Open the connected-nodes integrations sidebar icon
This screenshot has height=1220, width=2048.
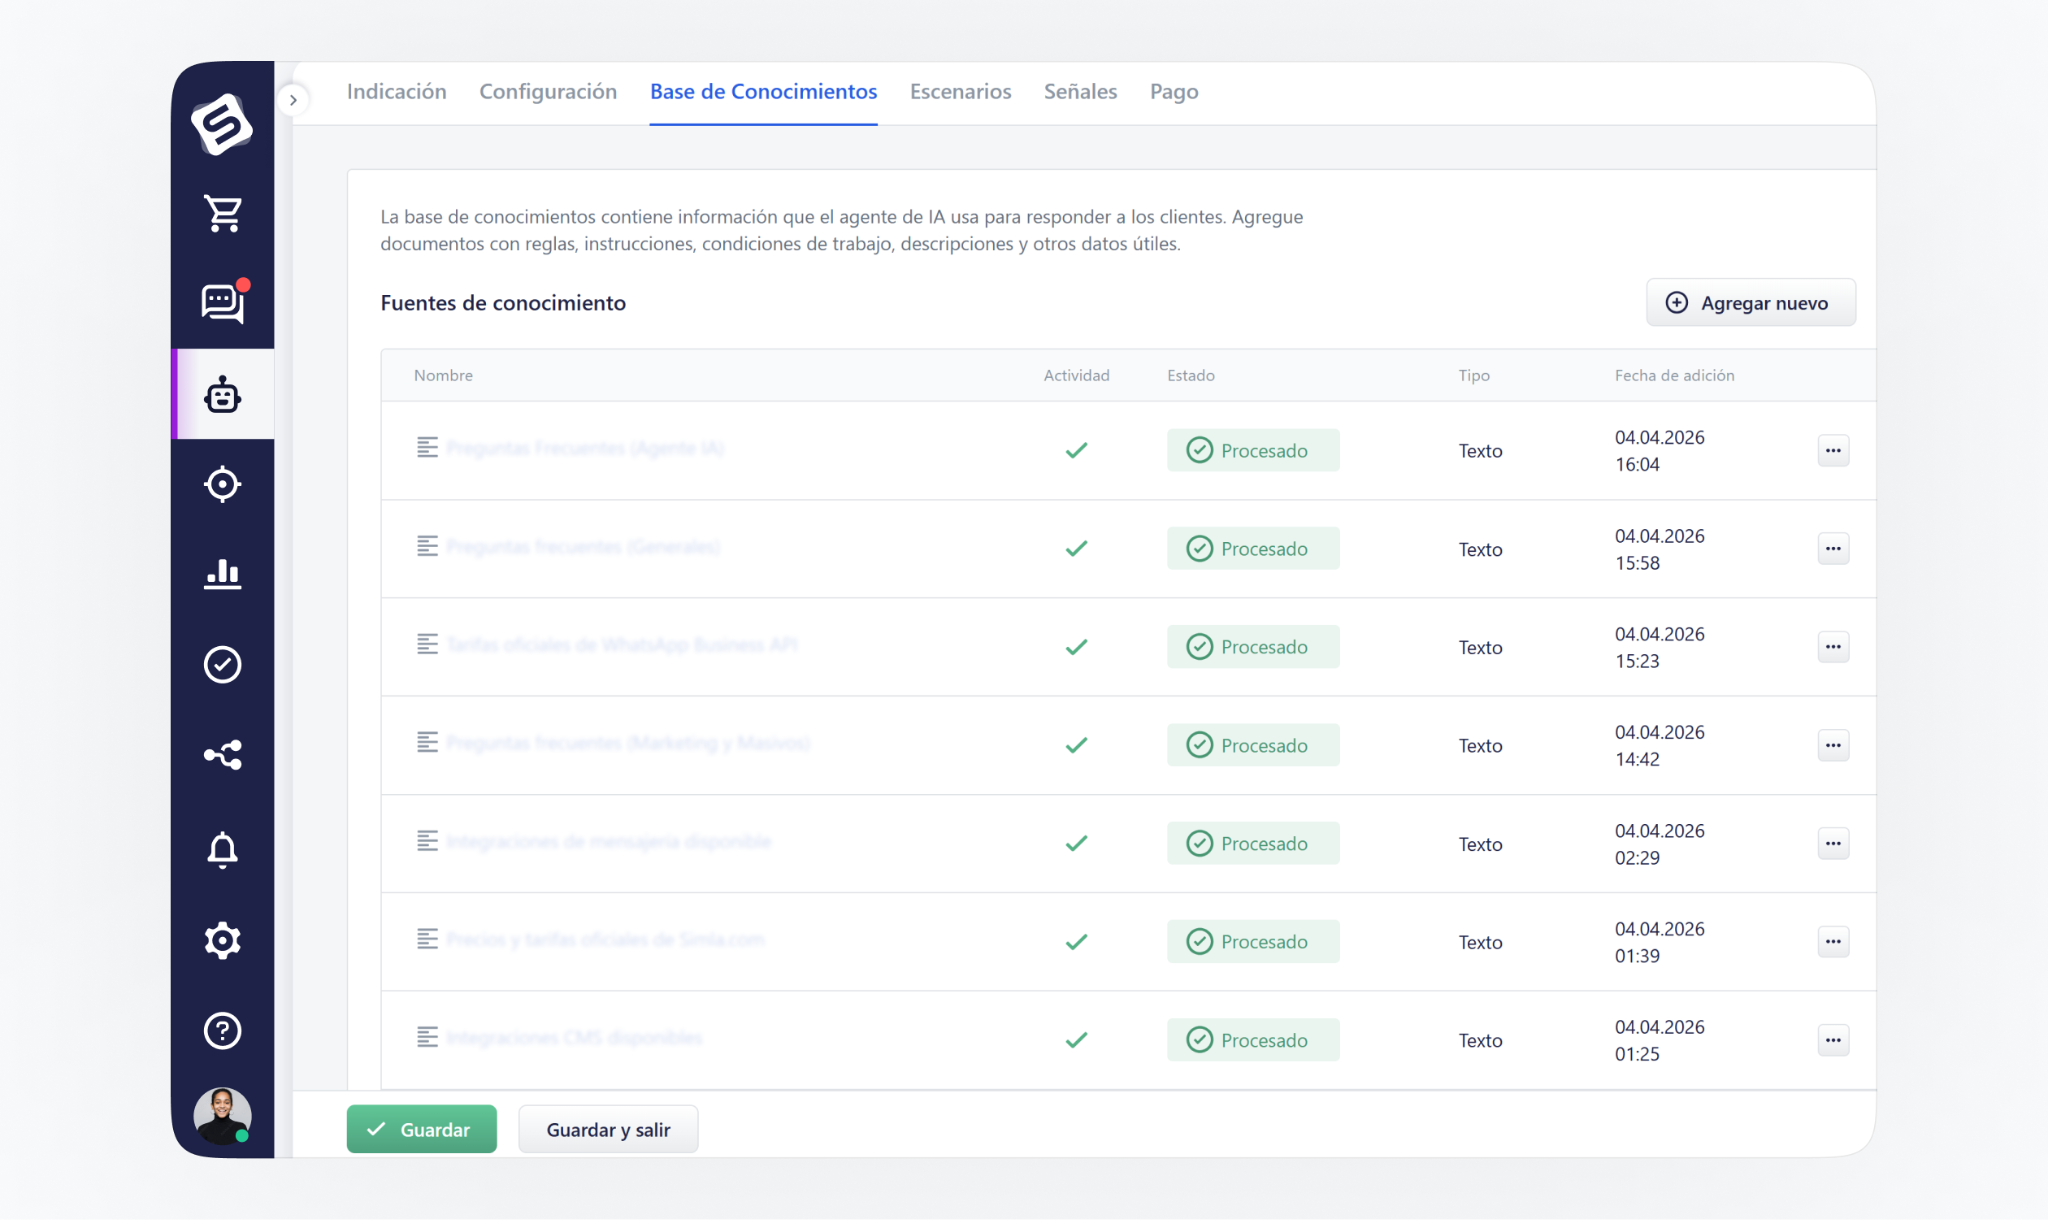(x=222, y=755)
